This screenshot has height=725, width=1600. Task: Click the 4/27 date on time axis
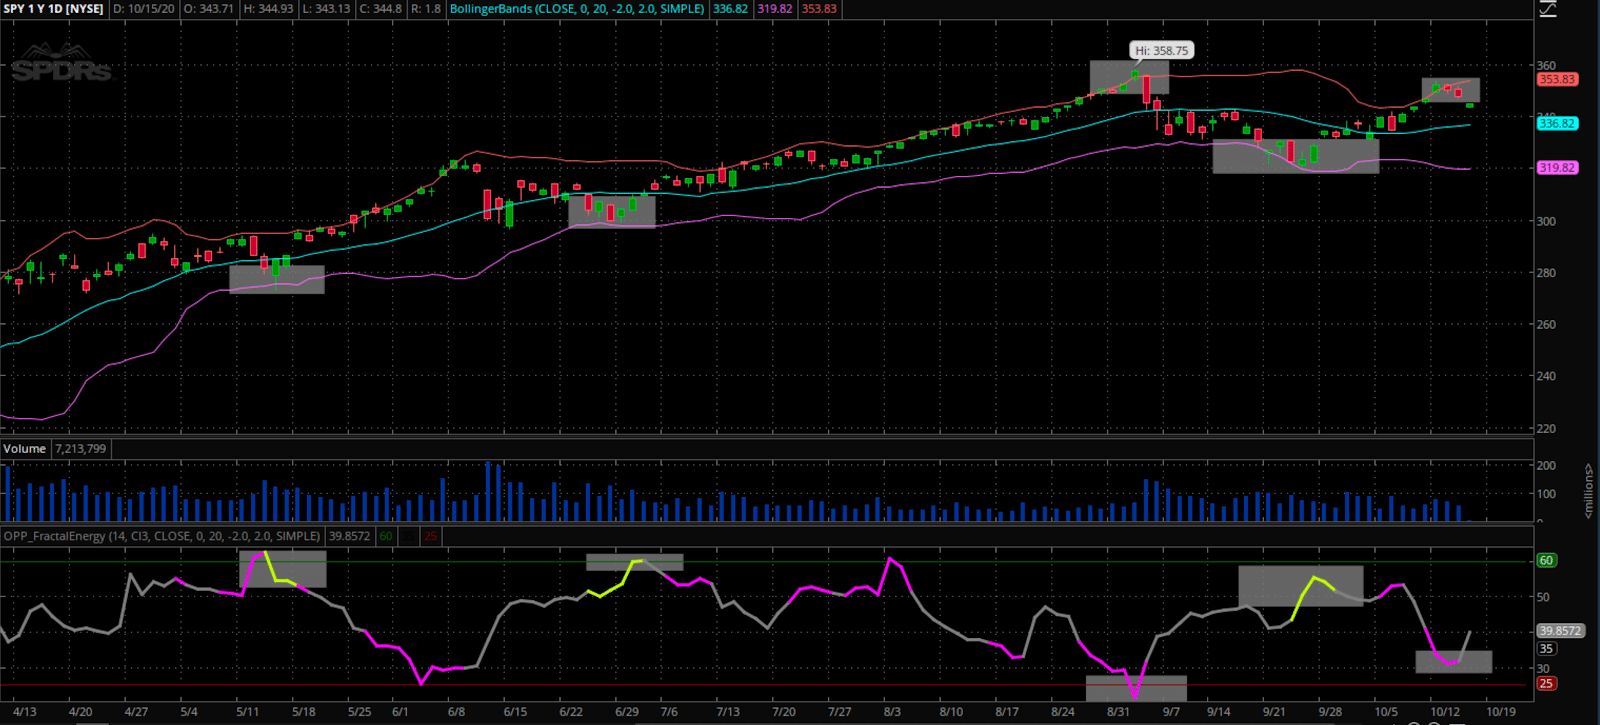pyautogui.click(x=136, y=712)
